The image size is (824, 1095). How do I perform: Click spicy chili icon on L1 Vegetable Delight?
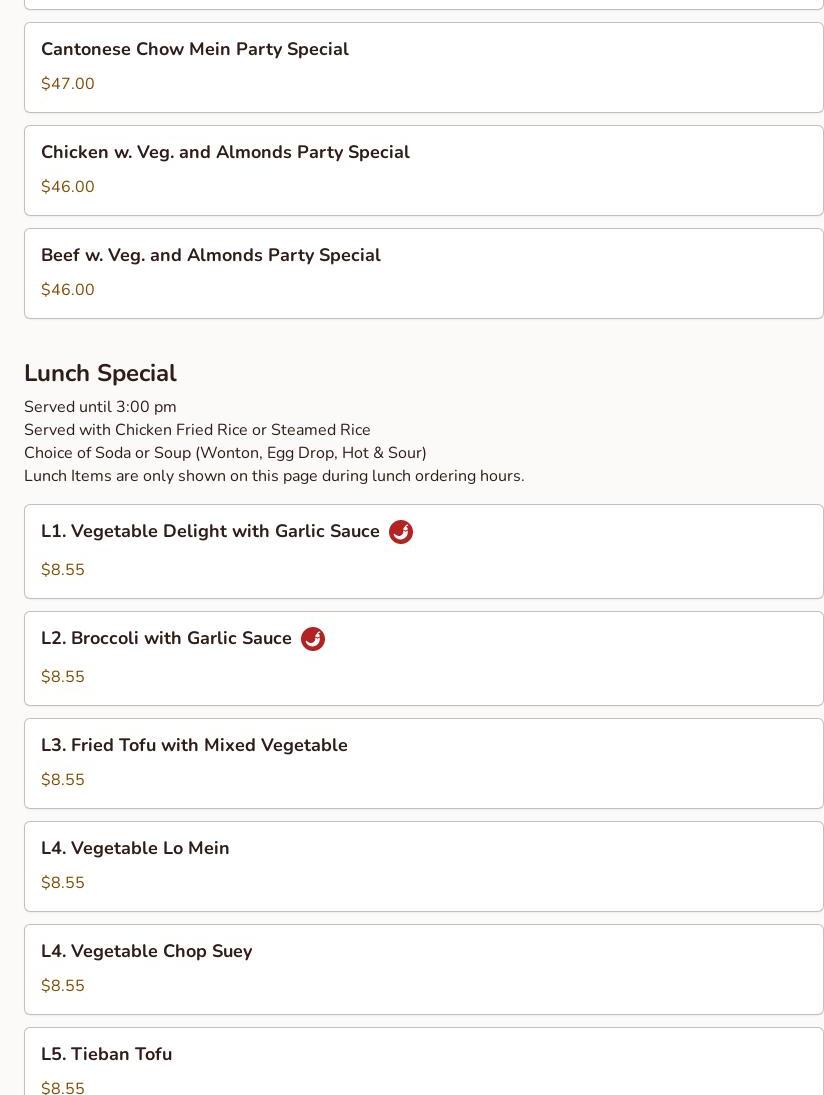401,532
